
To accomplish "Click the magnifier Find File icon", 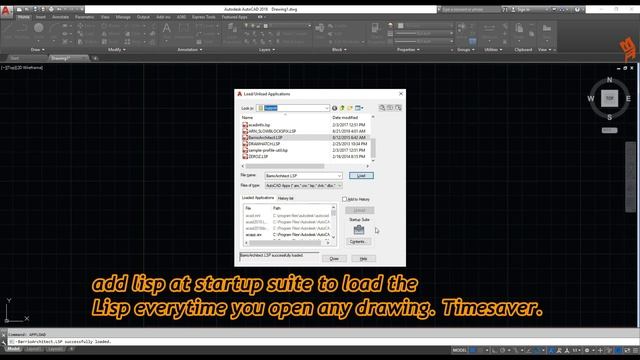I will (382, 108).
